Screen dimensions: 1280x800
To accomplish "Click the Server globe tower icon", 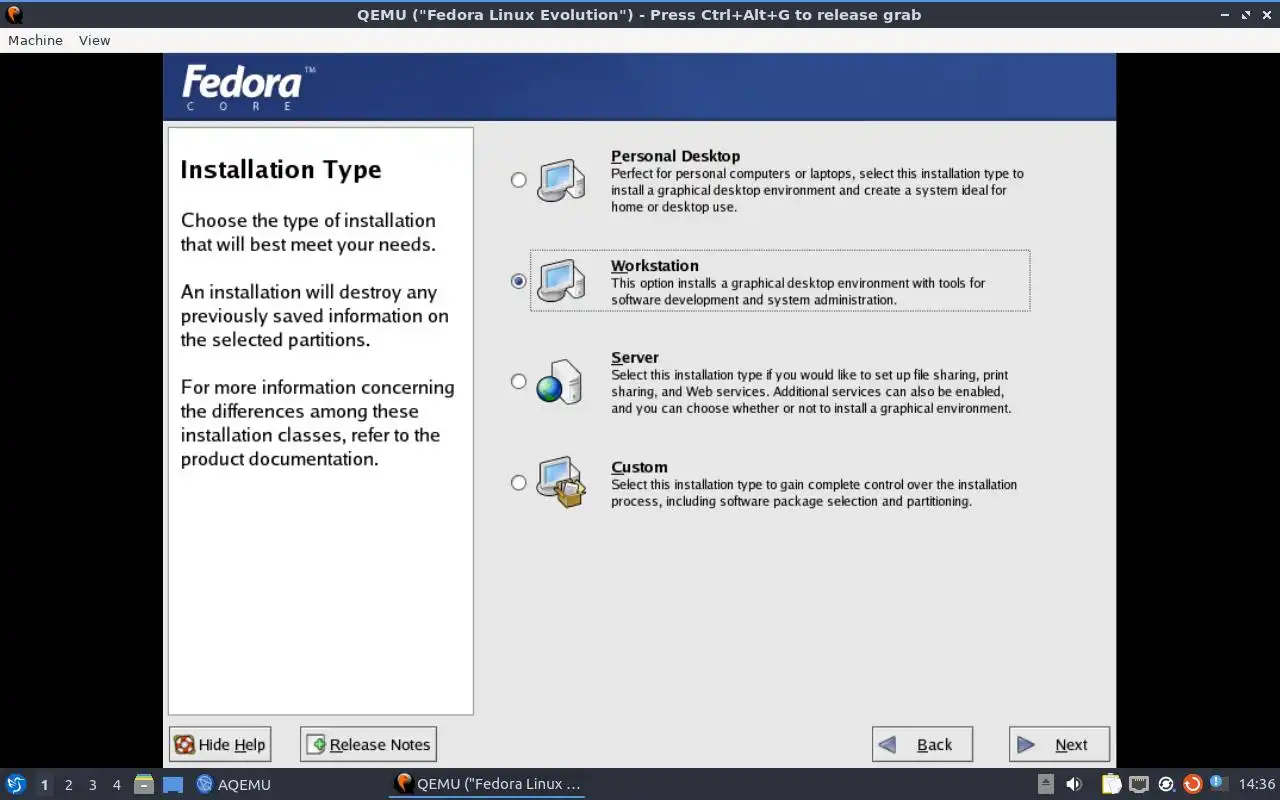I will tap(559, 382).
